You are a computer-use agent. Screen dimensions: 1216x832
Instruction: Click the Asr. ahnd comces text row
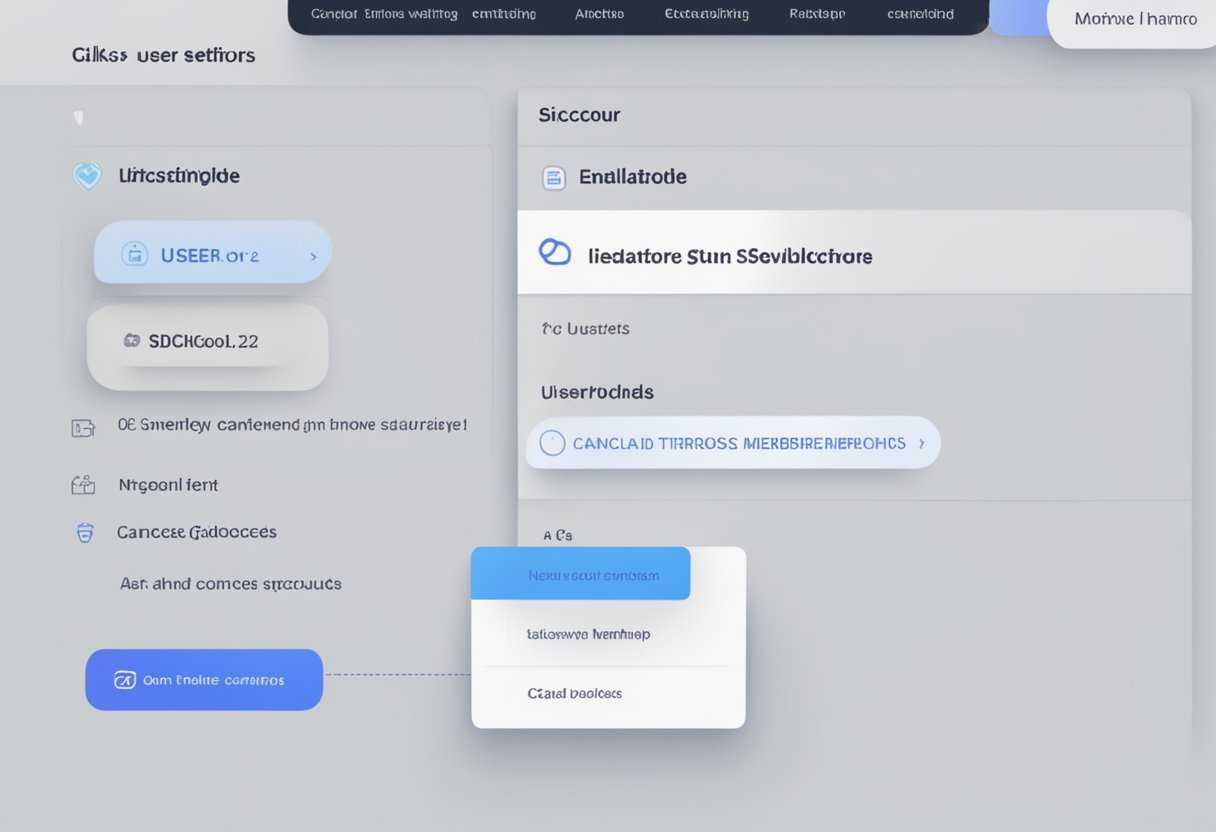230,583
